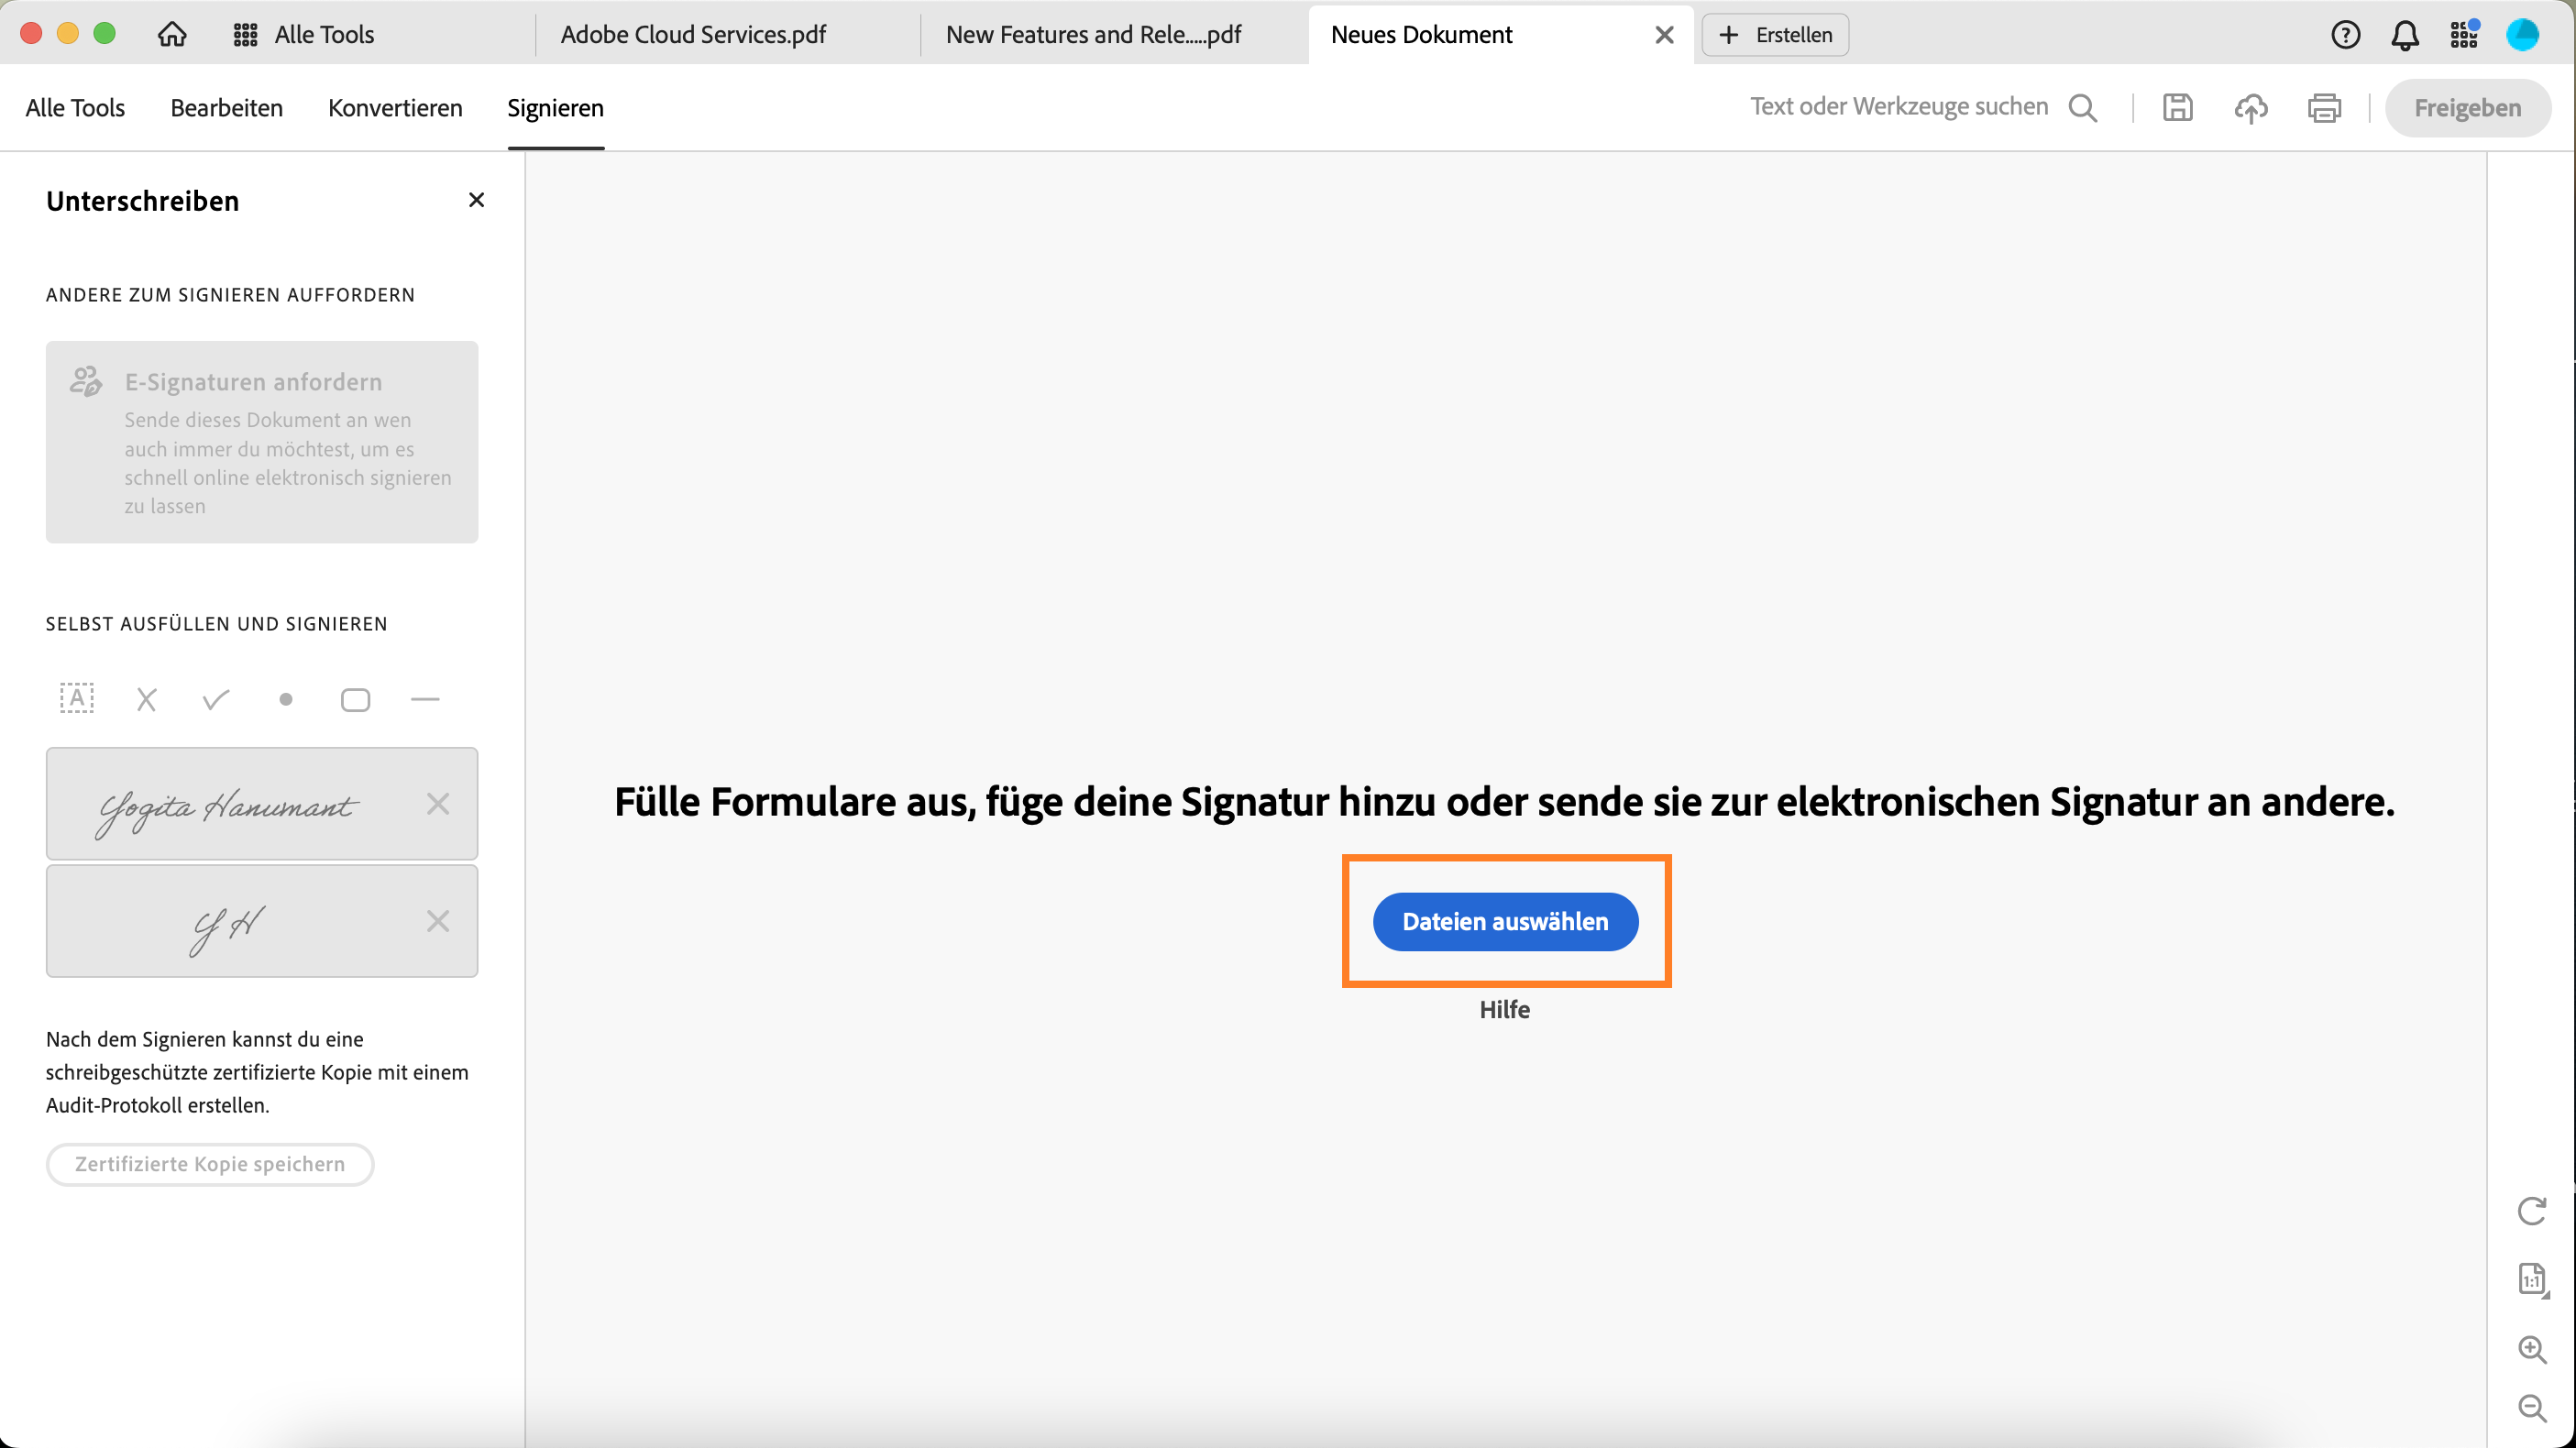Click the Erstellen button
The width and height of the screenshot is (2576, 1448).
1775,35
